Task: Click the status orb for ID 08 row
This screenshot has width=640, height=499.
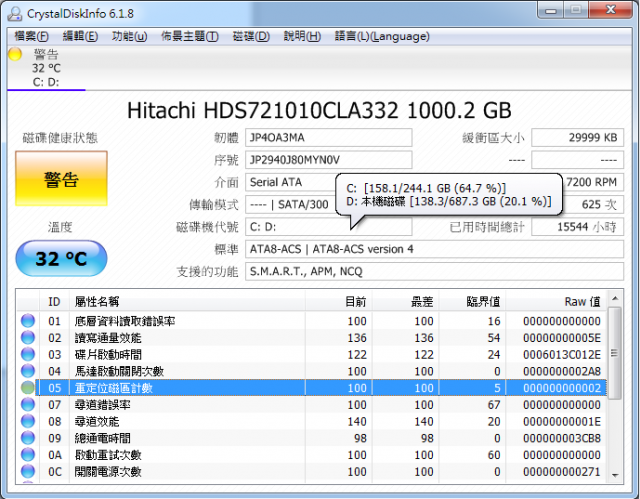Action: coord(28,421)
